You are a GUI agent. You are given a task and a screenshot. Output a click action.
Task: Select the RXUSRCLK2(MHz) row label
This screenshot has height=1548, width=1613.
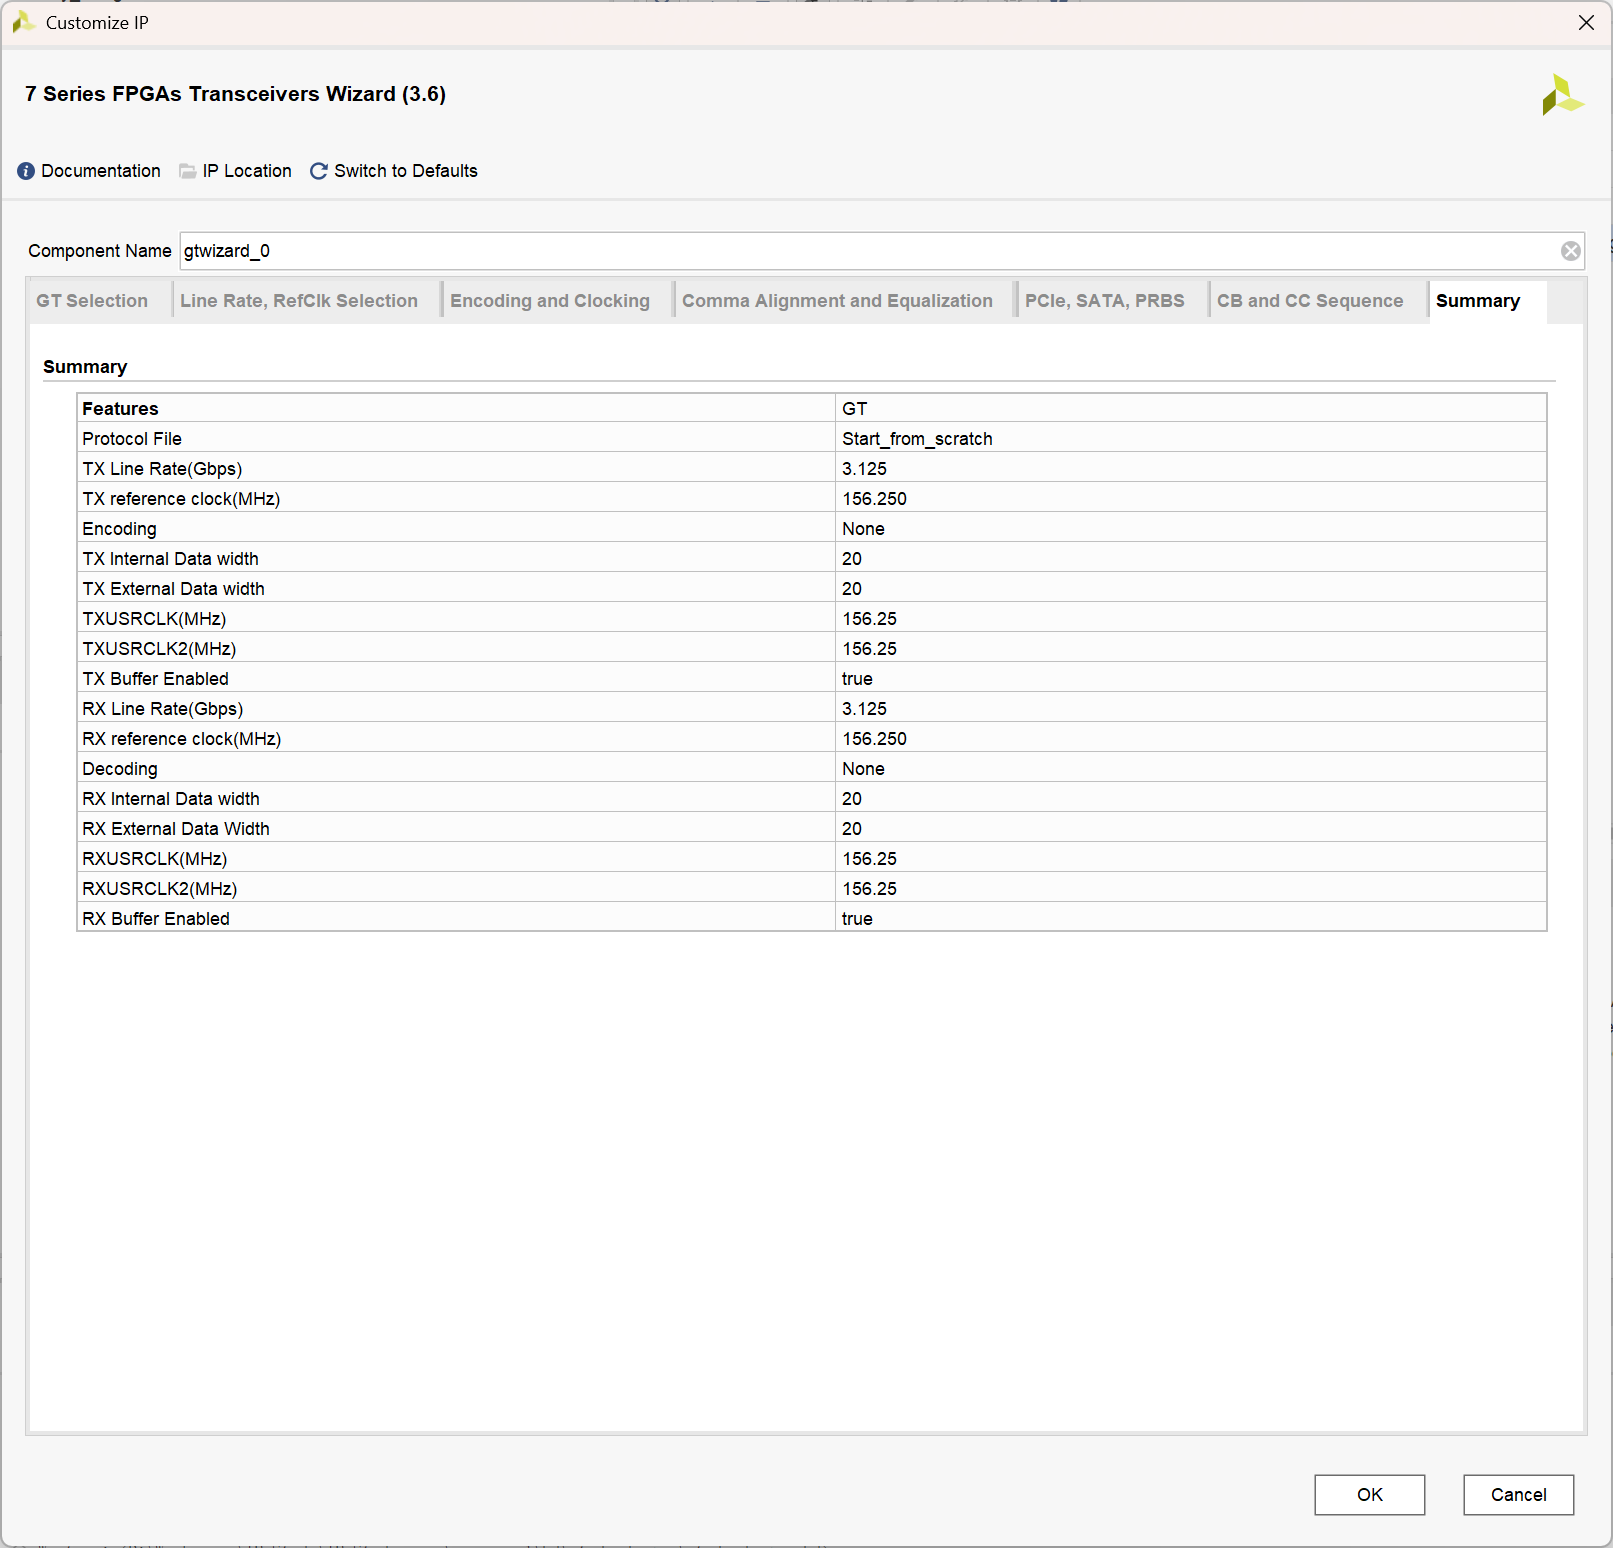coord(160,888)
